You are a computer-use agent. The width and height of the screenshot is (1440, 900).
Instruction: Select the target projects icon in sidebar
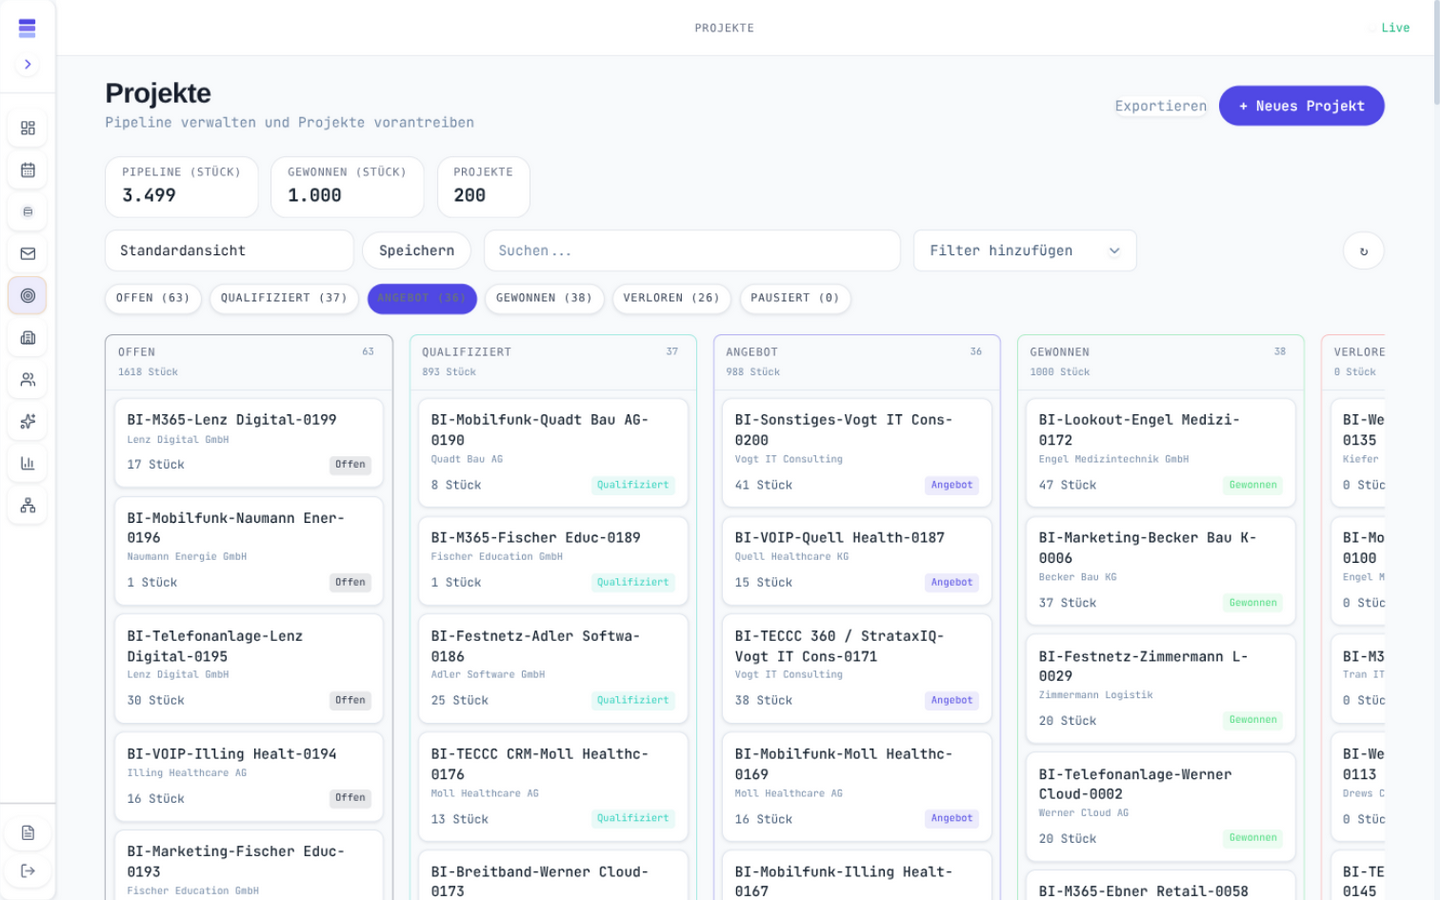point(28,296)
